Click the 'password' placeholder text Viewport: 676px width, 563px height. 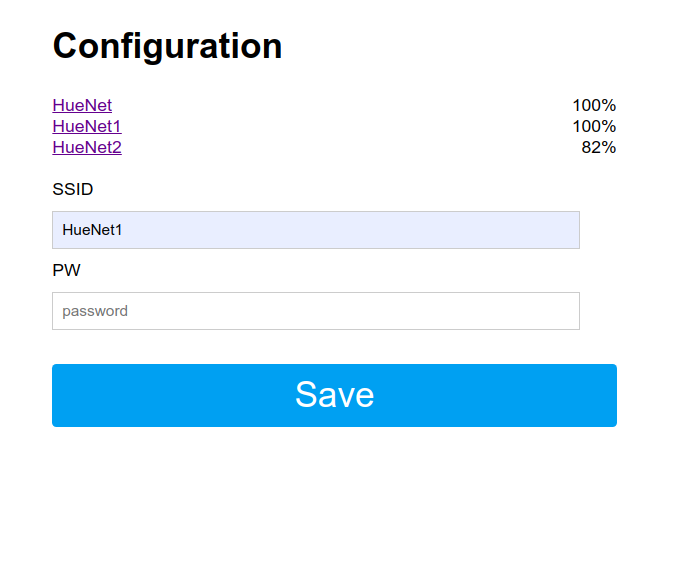click(95, 311)
